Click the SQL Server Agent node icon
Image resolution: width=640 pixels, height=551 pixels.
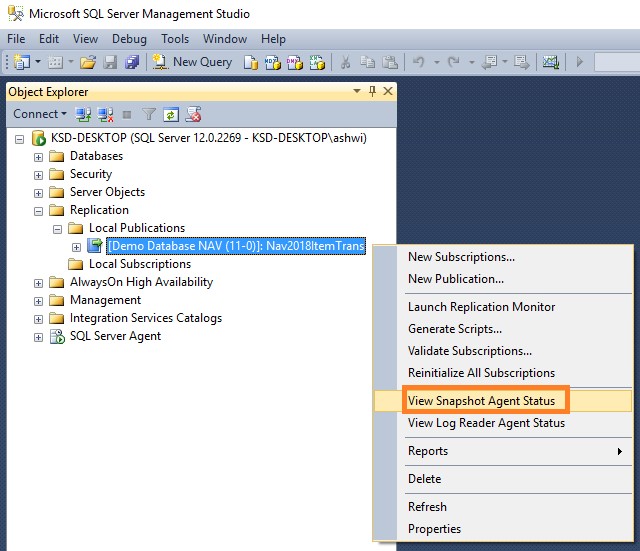pyautogui.click(x=58, y=336)
